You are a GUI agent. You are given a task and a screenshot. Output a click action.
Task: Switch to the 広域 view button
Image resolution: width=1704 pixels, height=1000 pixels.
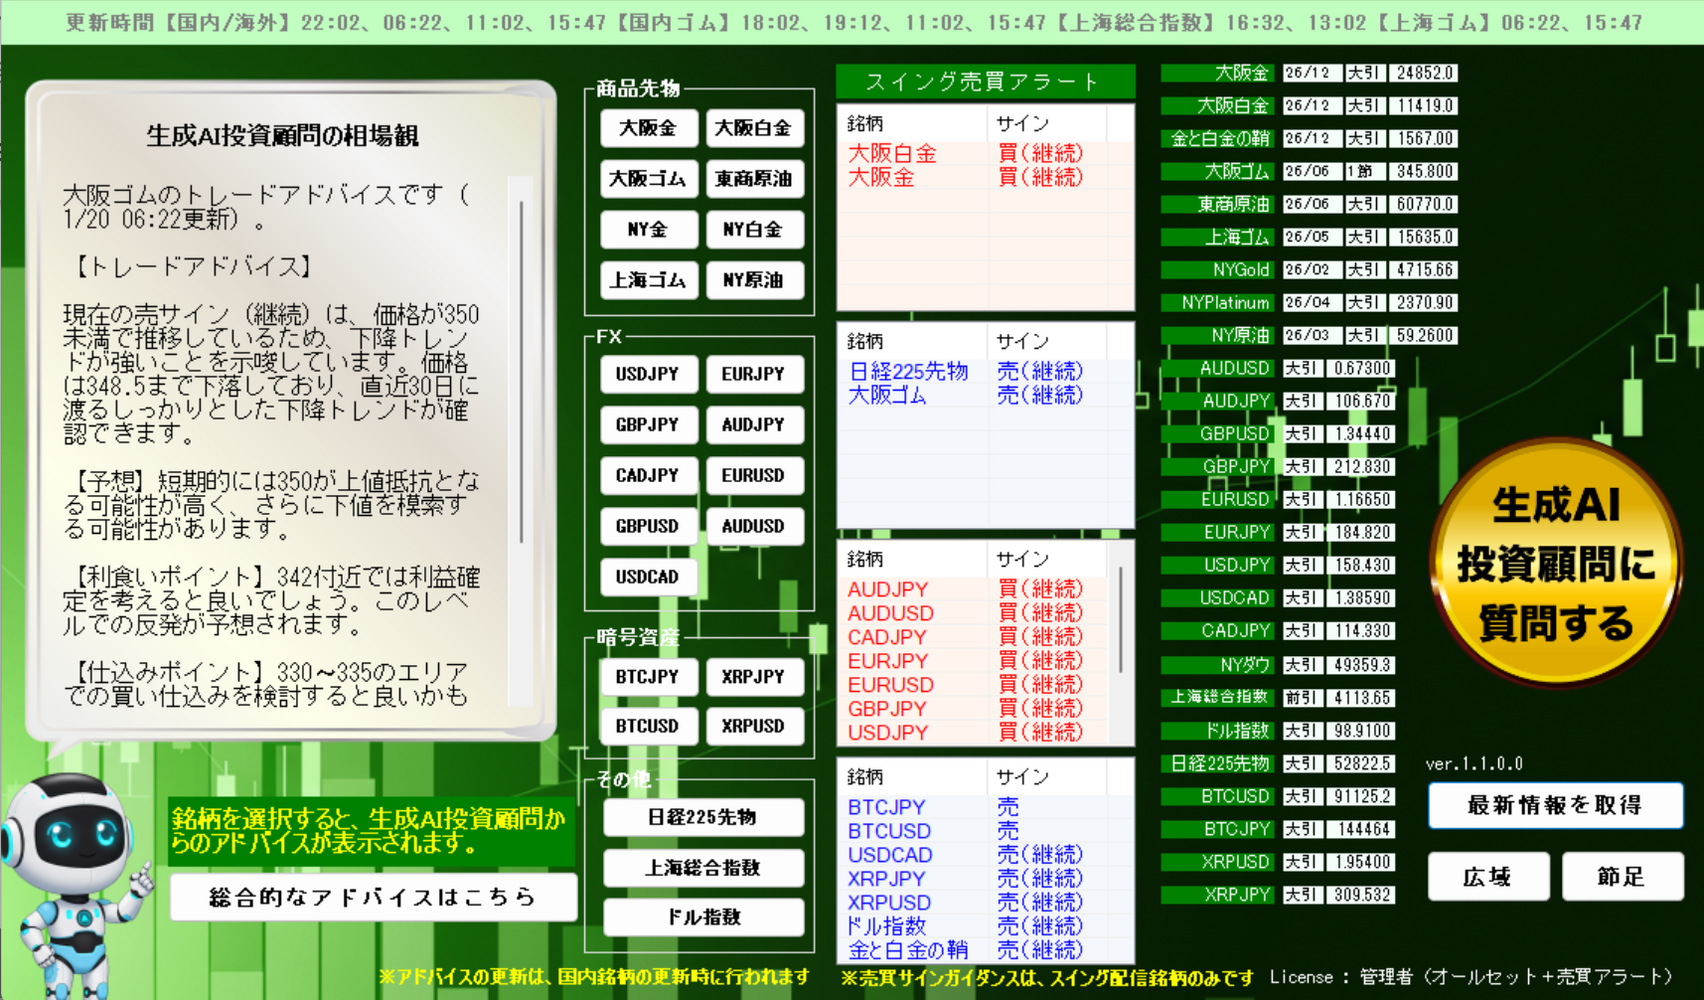[1489, 877]
